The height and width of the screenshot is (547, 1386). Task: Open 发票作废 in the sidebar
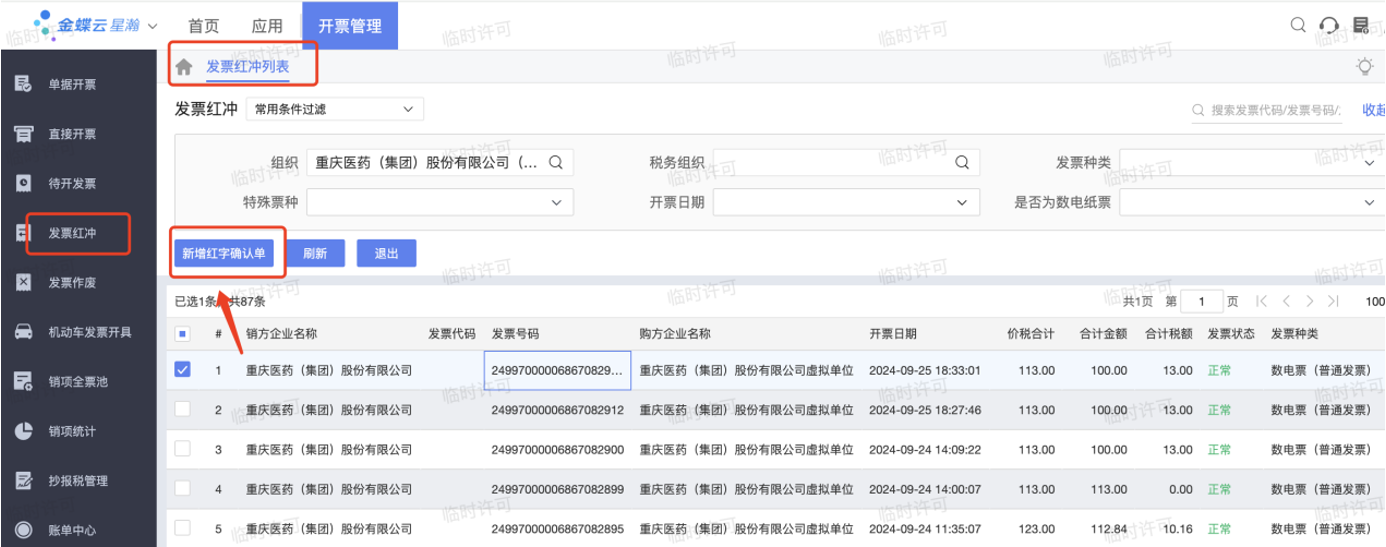(72, 282)
